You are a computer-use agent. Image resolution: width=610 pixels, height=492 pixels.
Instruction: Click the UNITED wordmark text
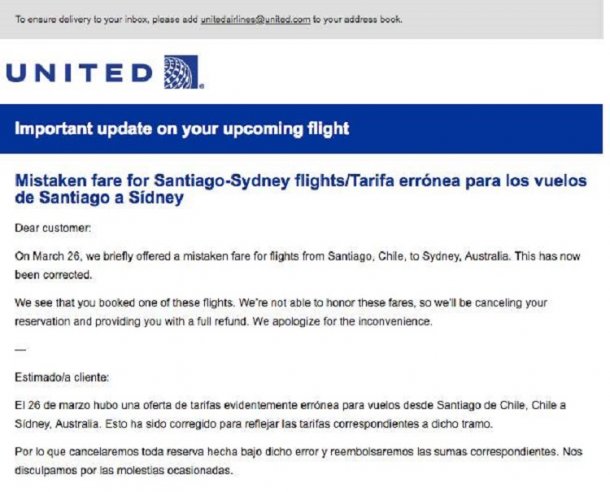click(x=80, y=72)
